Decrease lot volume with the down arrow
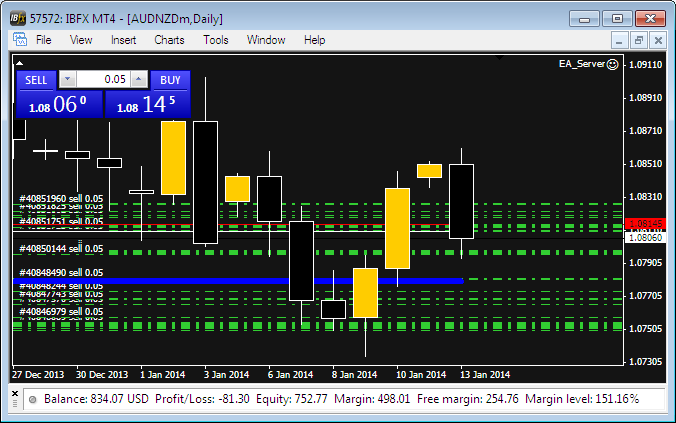This screenshot has height=423, width=676. [x=67, y=79]
